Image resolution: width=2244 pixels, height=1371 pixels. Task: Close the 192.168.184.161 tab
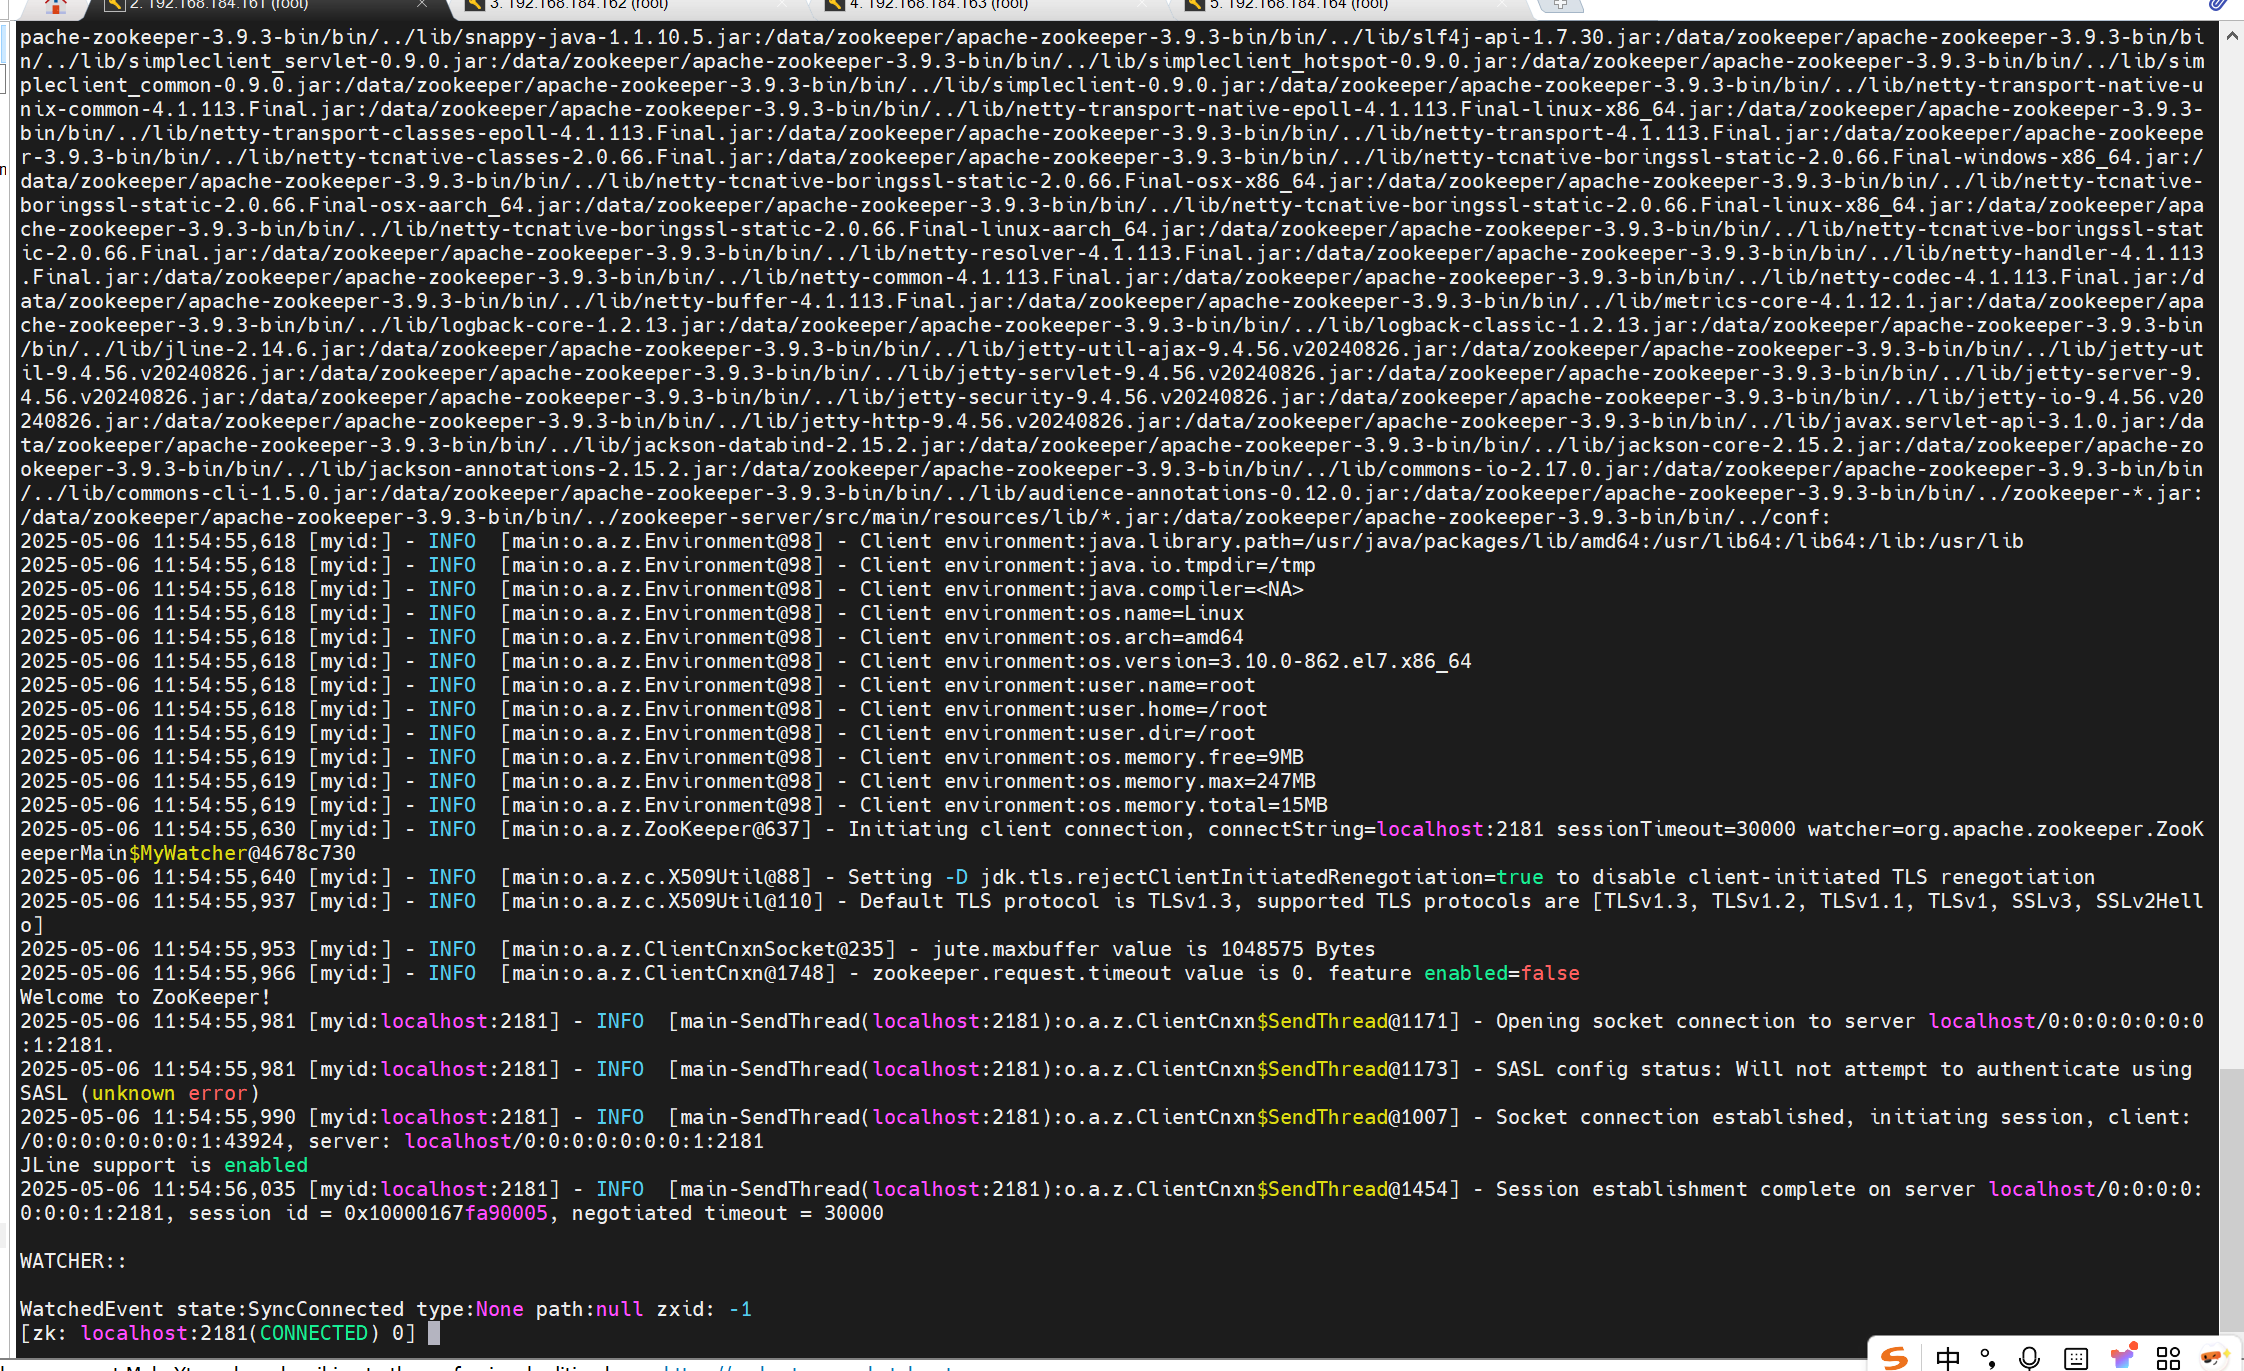(422, 4)
